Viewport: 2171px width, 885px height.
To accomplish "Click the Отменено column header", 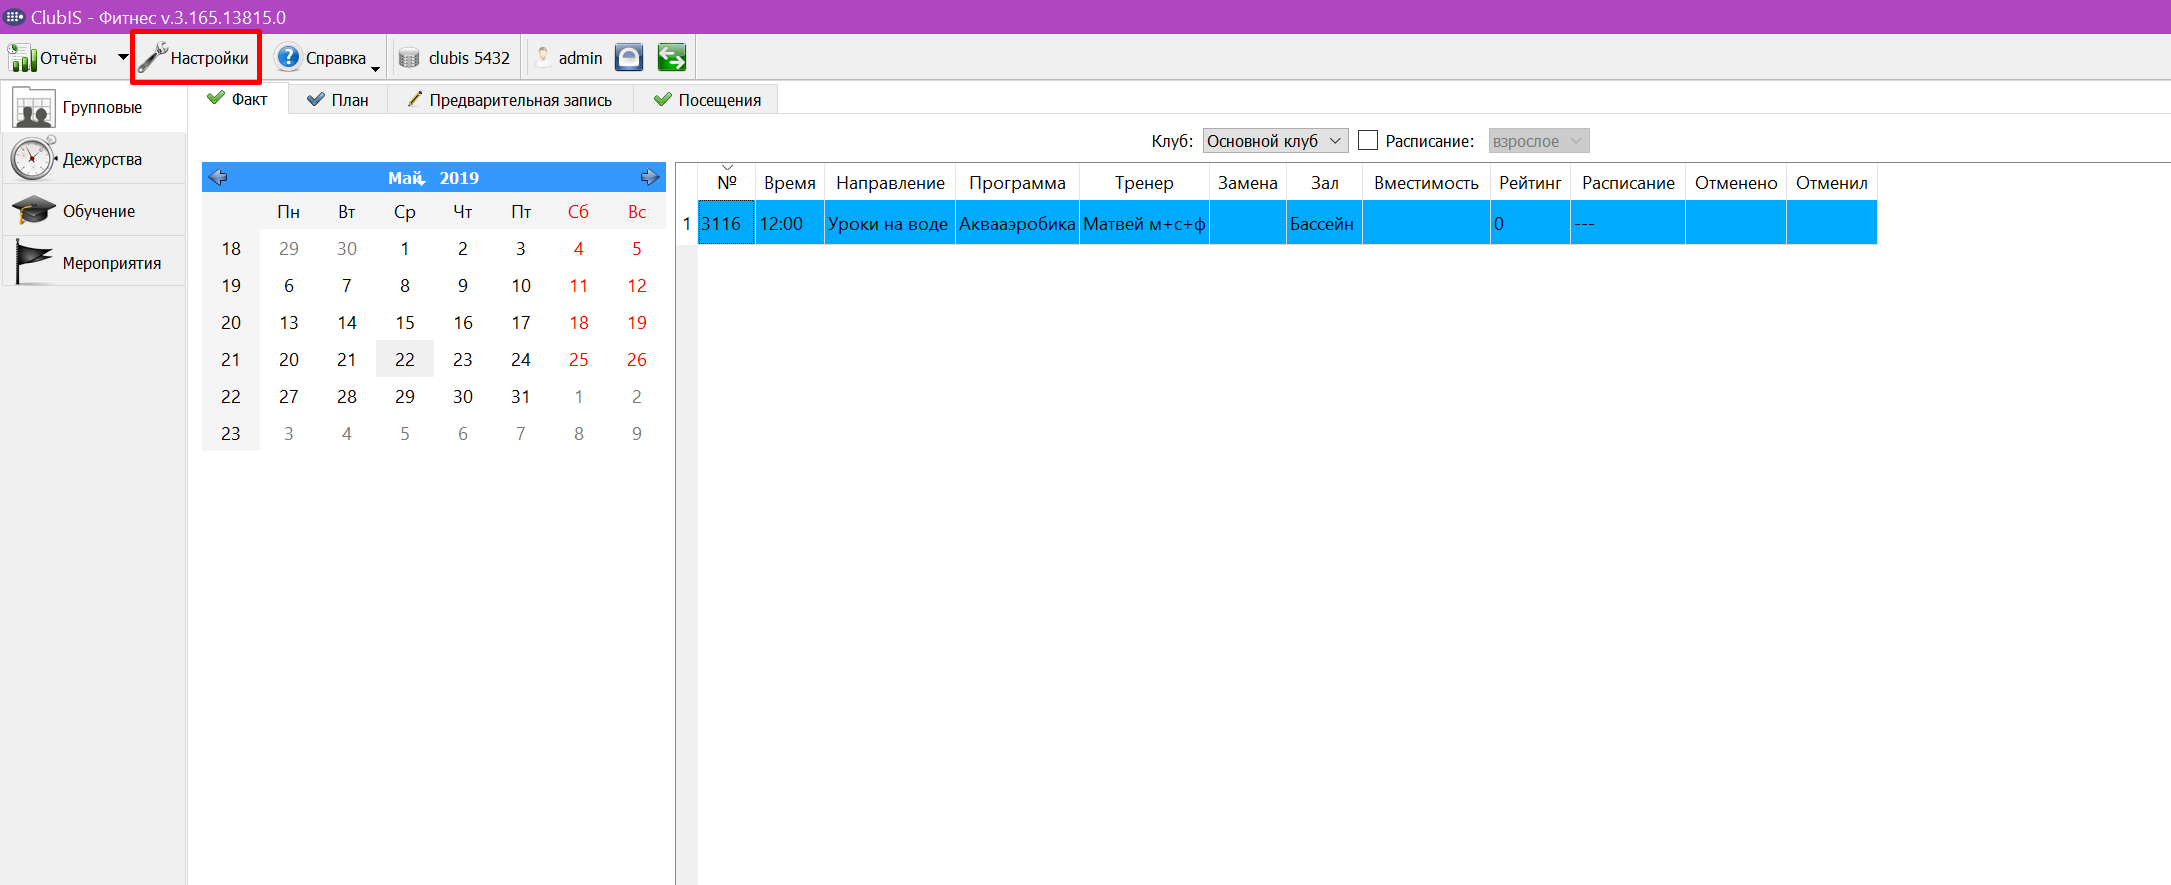I will coord(1736,182).
